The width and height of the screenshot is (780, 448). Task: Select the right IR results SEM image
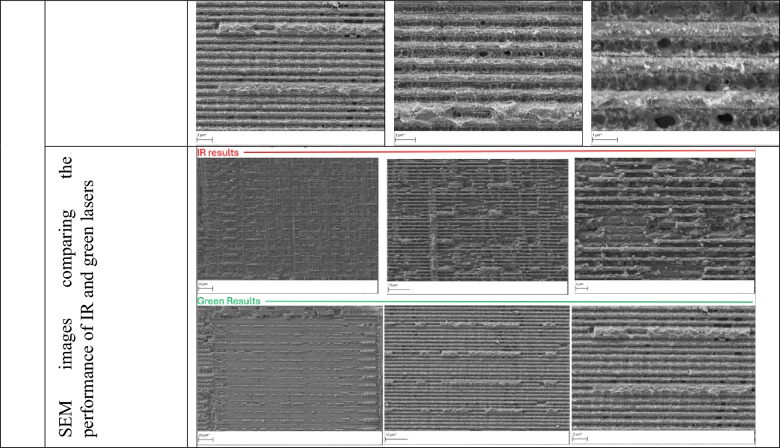(x=665, y=219)
